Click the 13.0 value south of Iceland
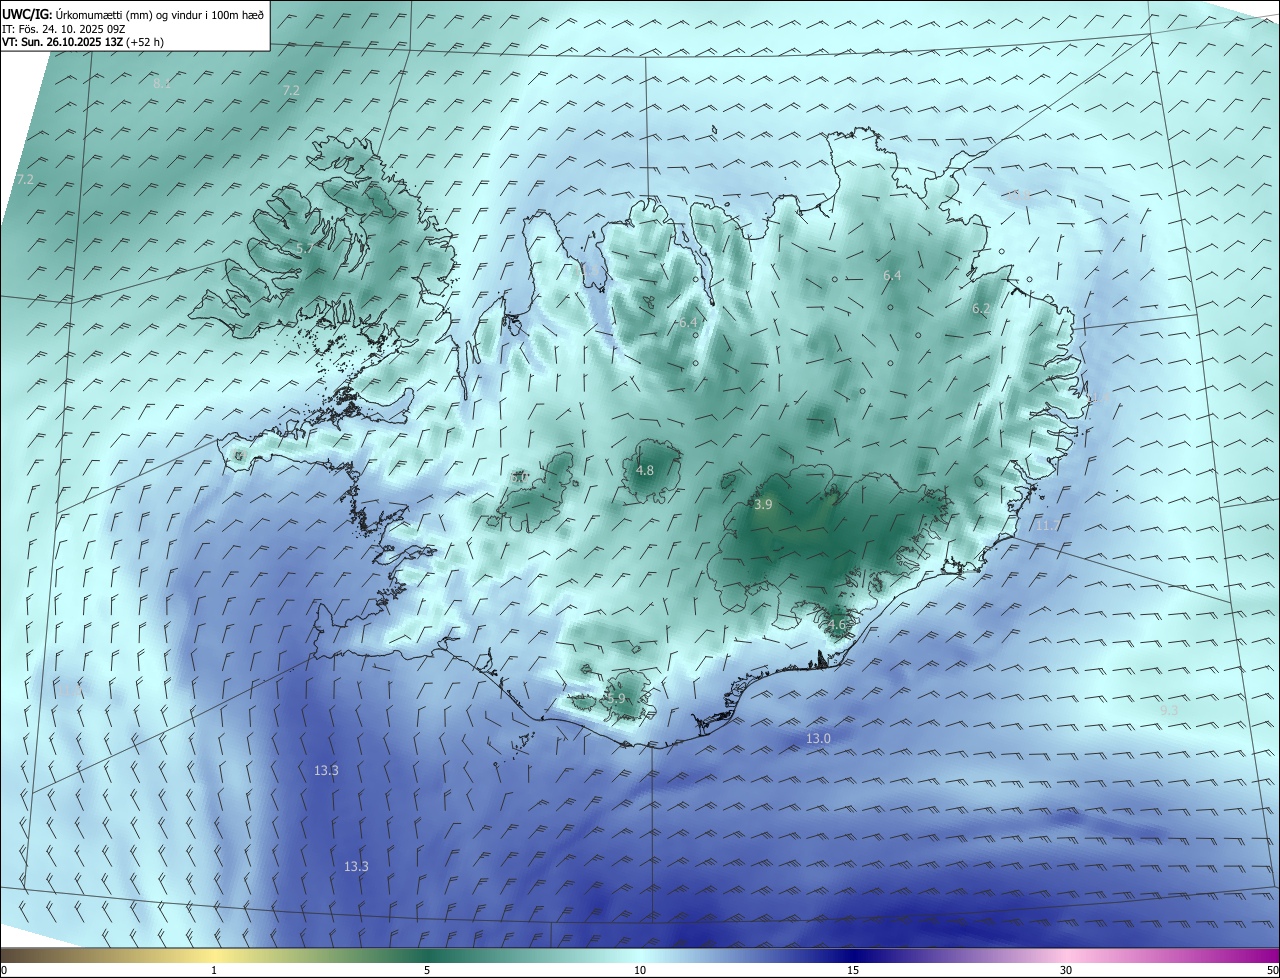Image resolution: width=1280 pixels, height=978 pixels. (x=818, y=738)
